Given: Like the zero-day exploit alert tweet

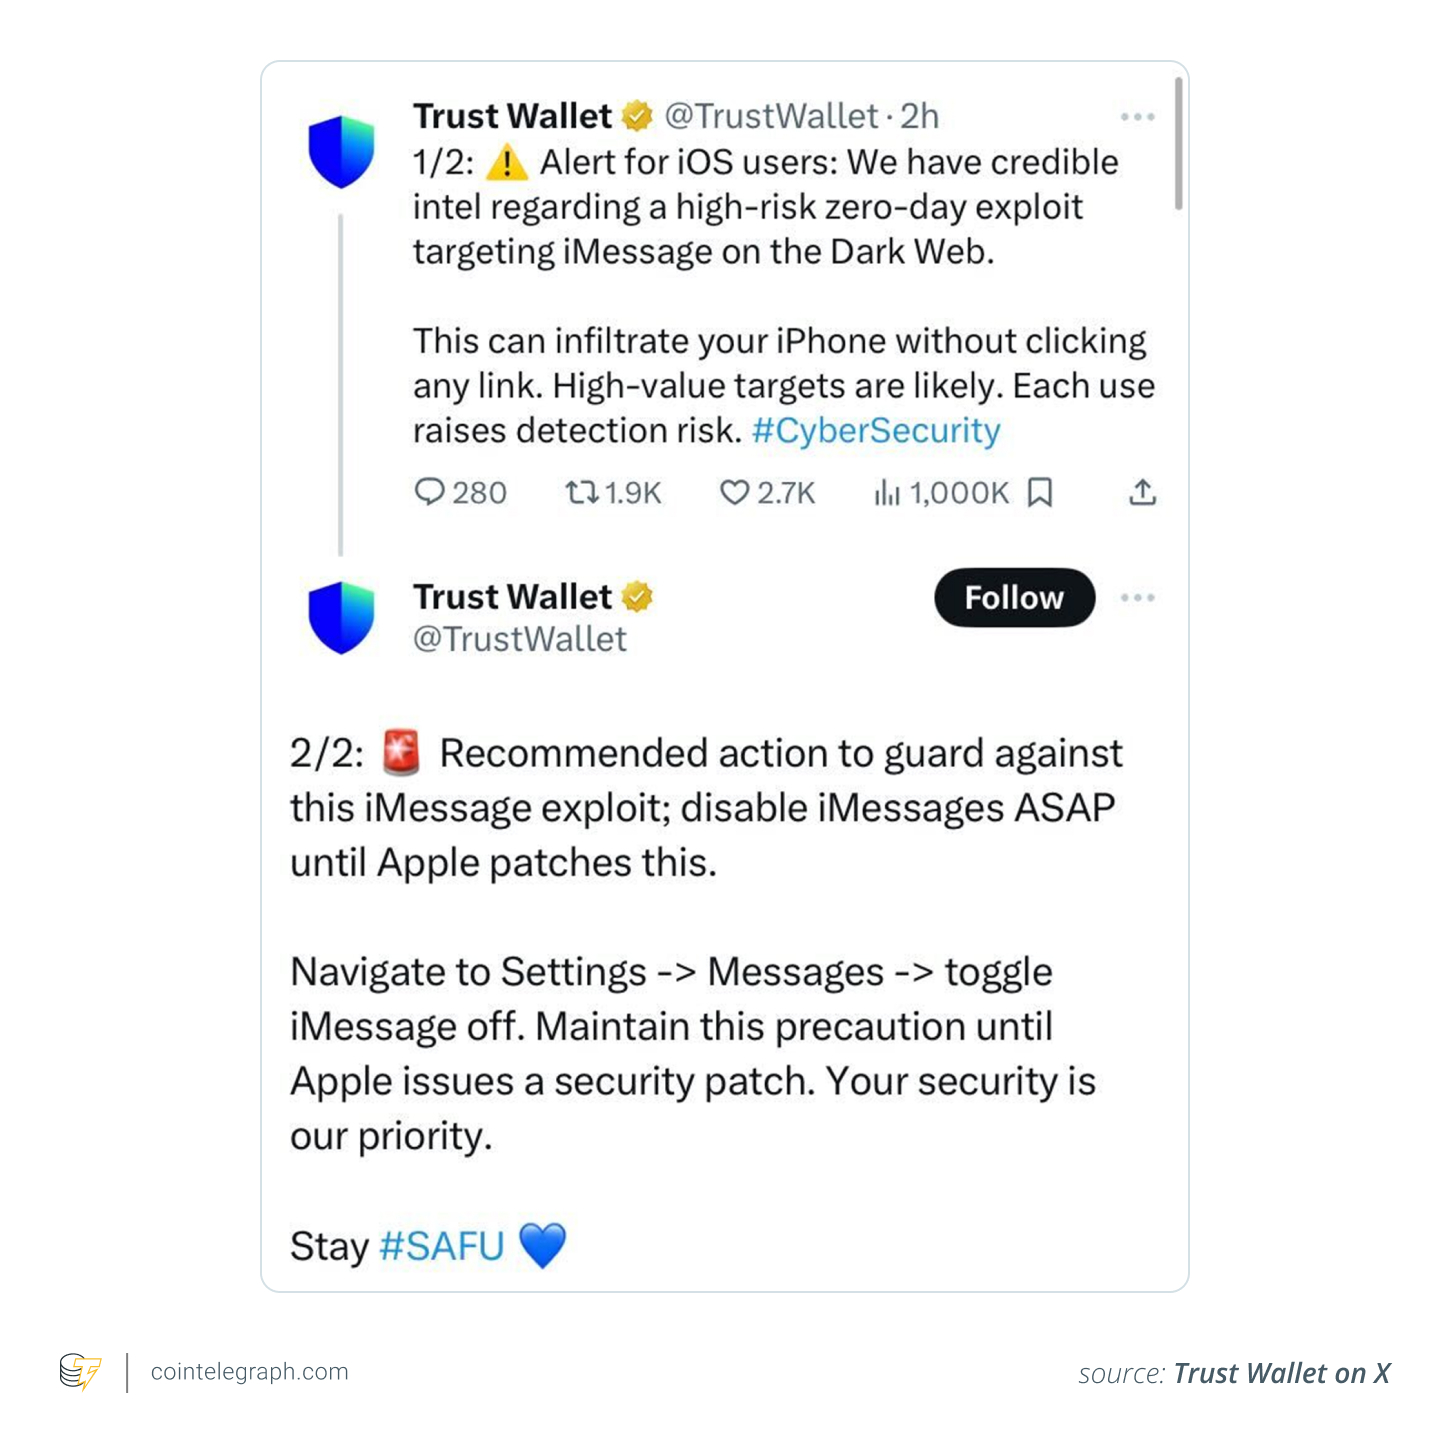Looking at the screenshot, I should [735, 492].
